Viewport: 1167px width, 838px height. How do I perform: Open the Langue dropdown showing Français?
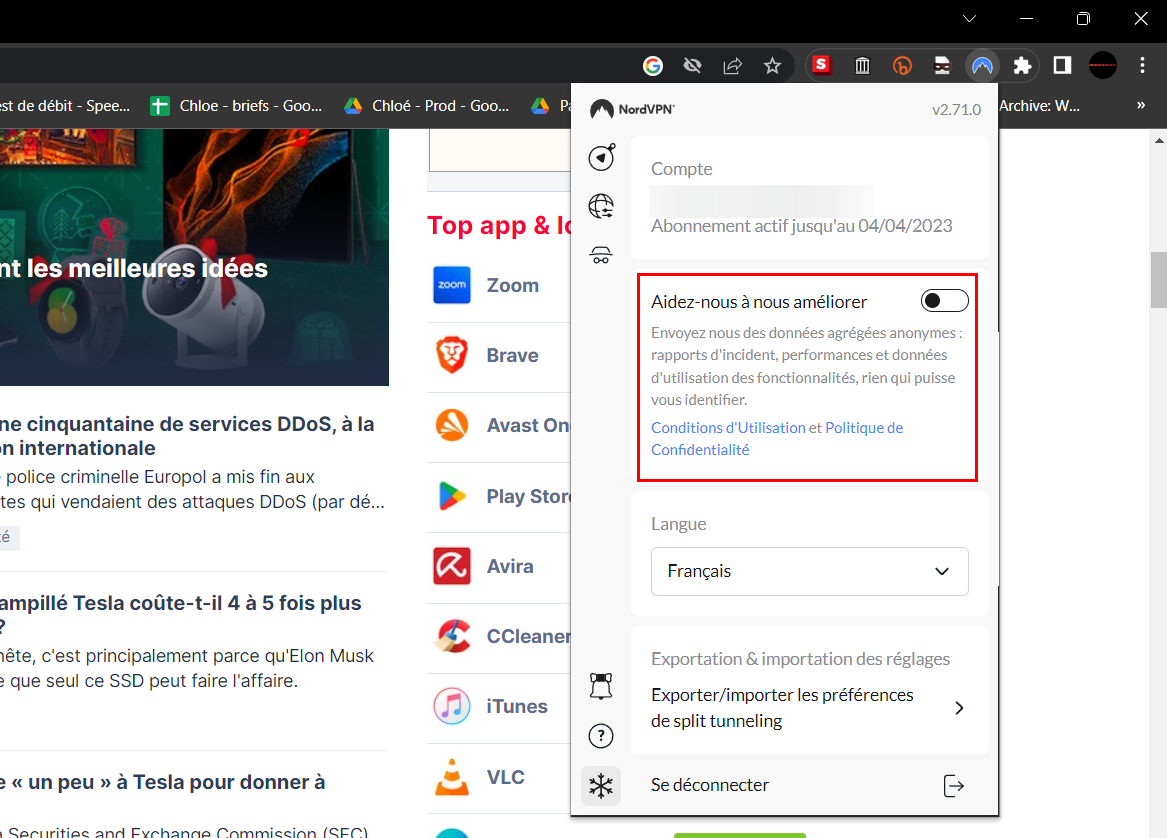click(809, 571)
